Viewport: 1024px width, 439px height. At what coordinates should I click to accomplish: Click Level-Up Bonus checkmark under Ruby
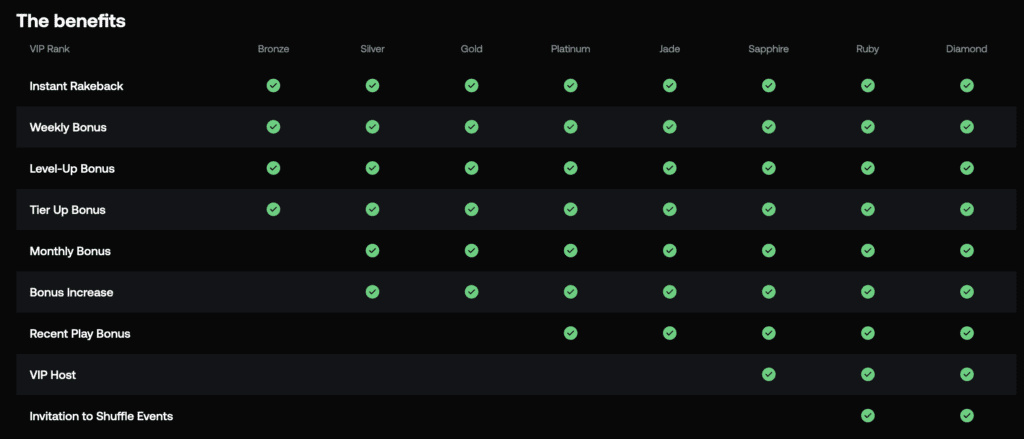[868, 168]
